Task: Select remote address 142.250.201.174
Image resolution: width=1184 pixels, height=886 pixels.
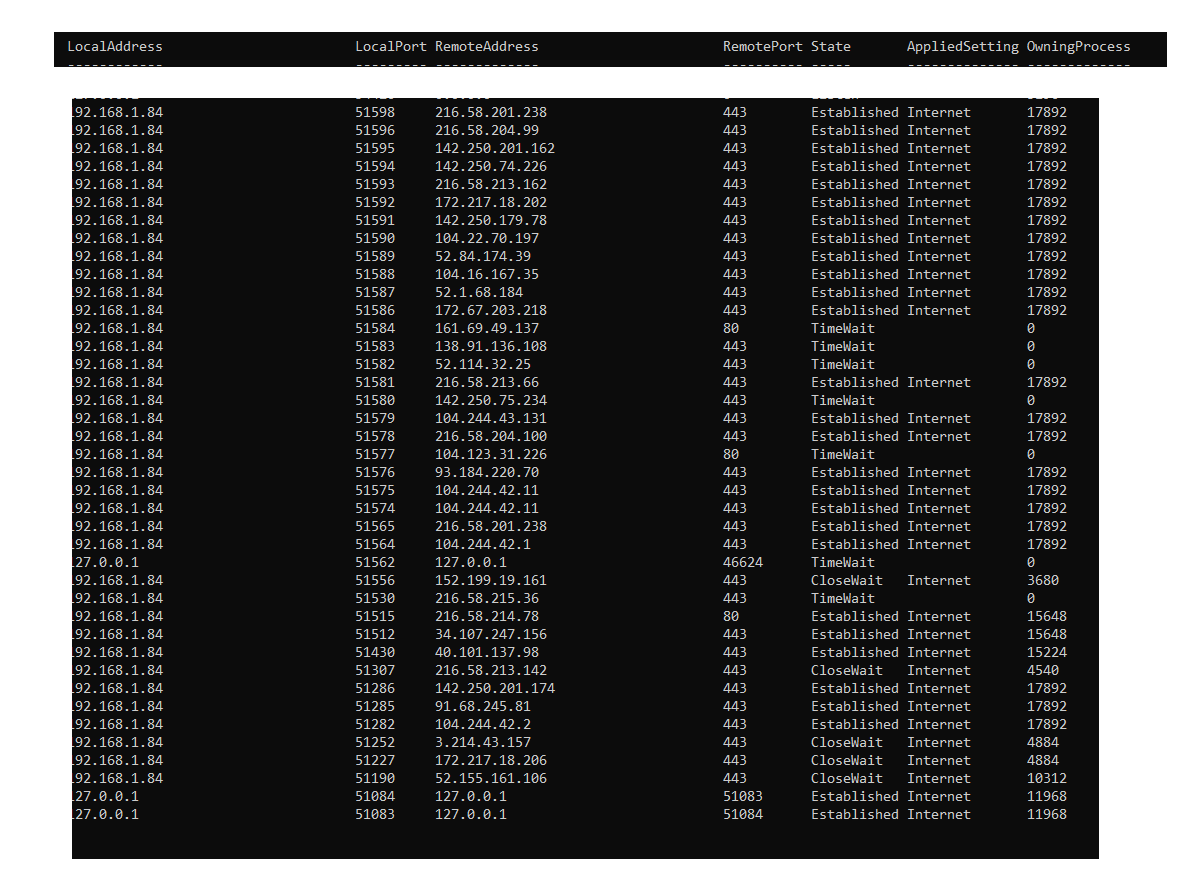Action: tap(495, 689)
